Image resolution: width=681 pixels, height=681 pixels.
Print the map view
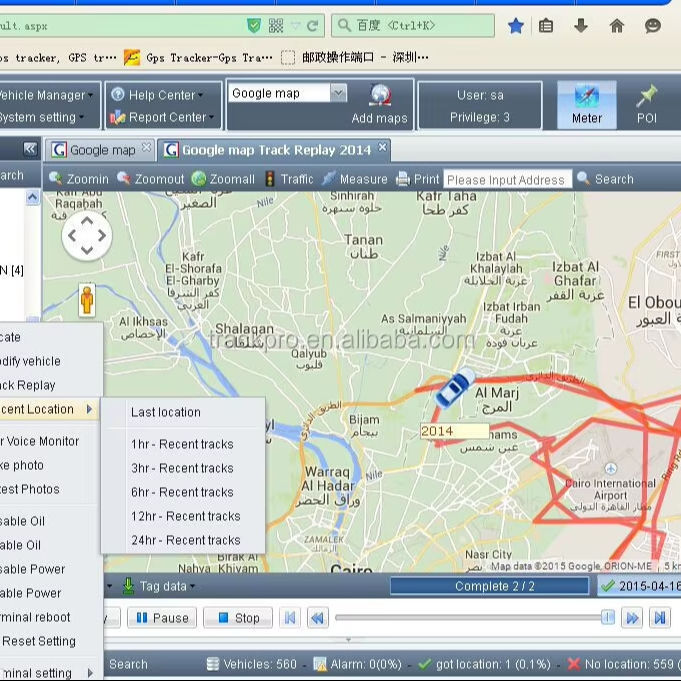(417, 179)
